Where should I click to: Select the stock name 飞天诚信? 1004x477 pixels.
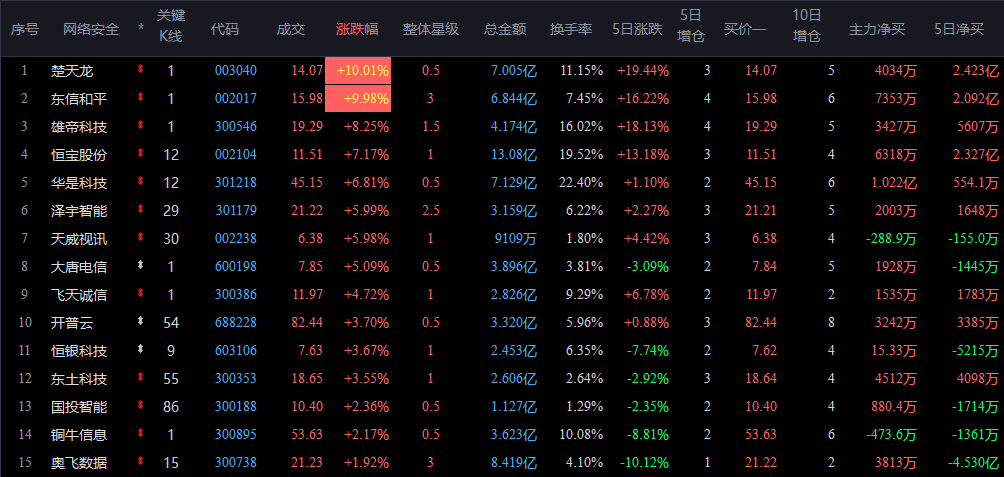[x=79, y=295]
